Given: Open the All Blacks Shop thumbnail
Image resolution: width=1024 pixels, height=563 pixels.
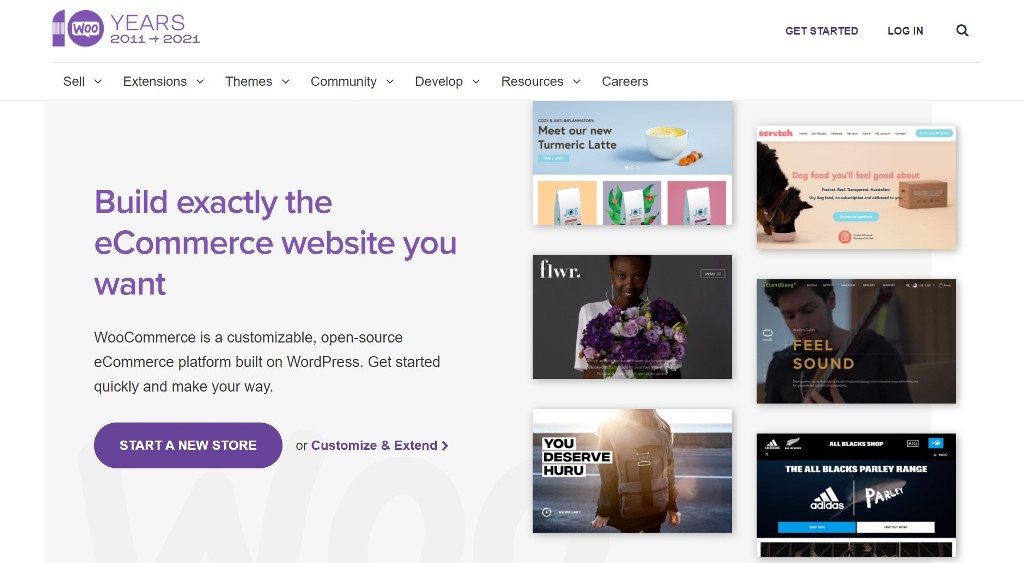Looking at the screenshot, I should pos(856,495).
